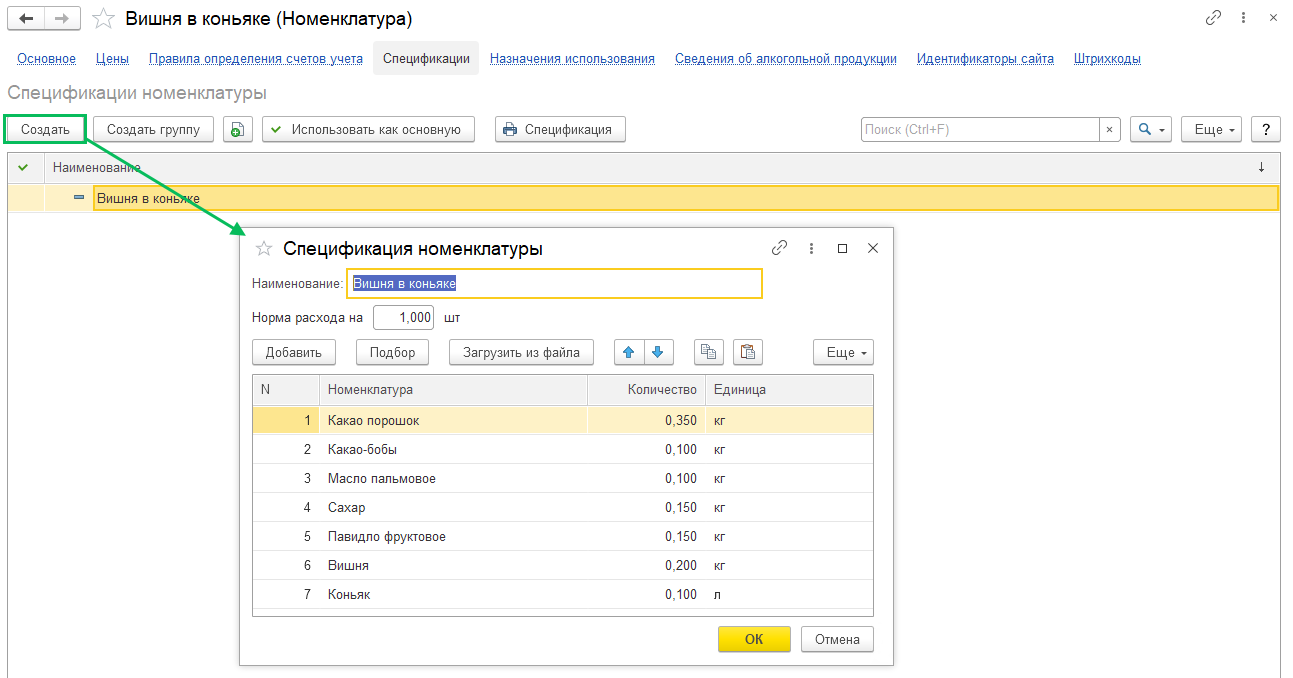Image resolution: width=1293 pixels, height=678 pixels.
Task: Sort by the Наименование column arrow
Action: pyautogui.click(x=1261, y=167)
